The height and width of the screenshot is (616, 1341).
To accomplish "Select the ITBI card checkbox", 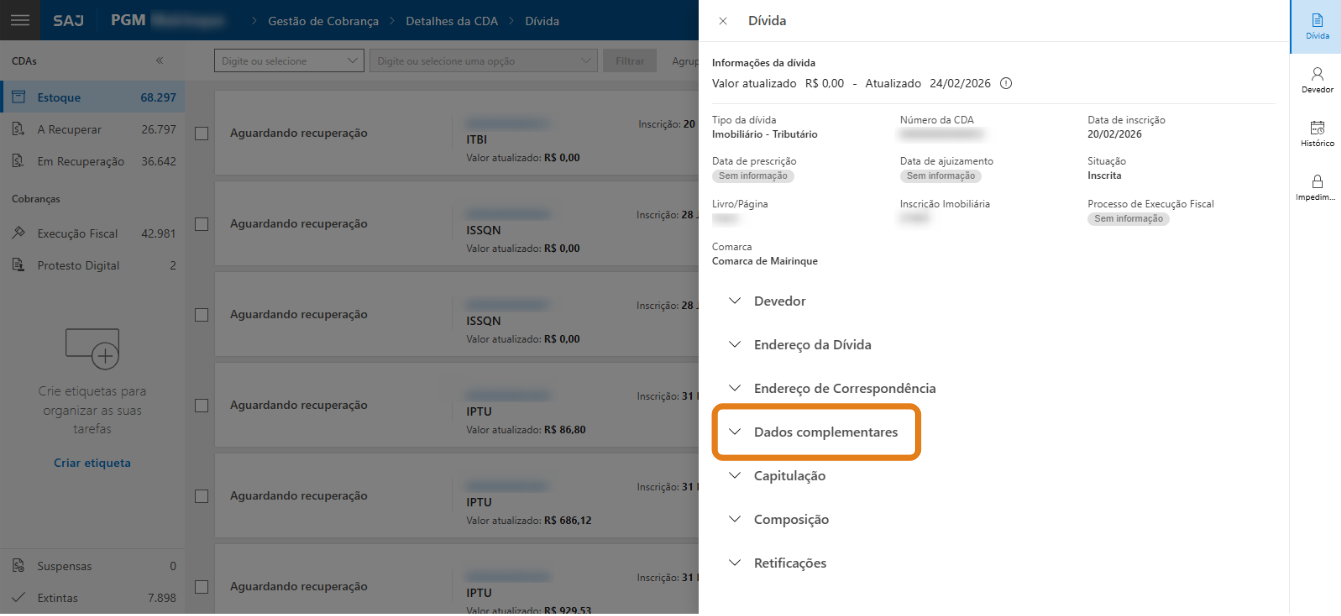I will coord(201,134).
